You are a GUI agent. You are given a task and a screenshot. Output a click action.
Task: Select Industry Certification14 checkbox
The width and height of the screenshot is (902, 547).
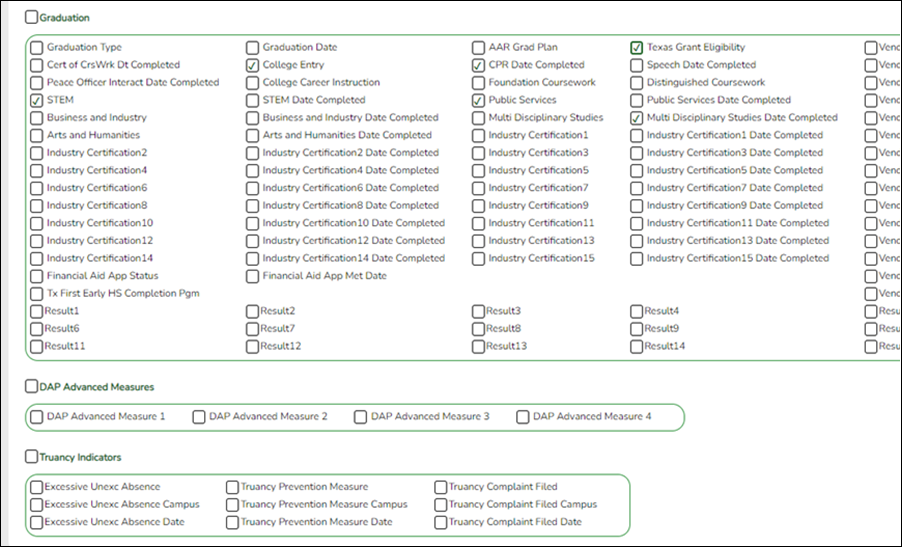coord(37,259)
